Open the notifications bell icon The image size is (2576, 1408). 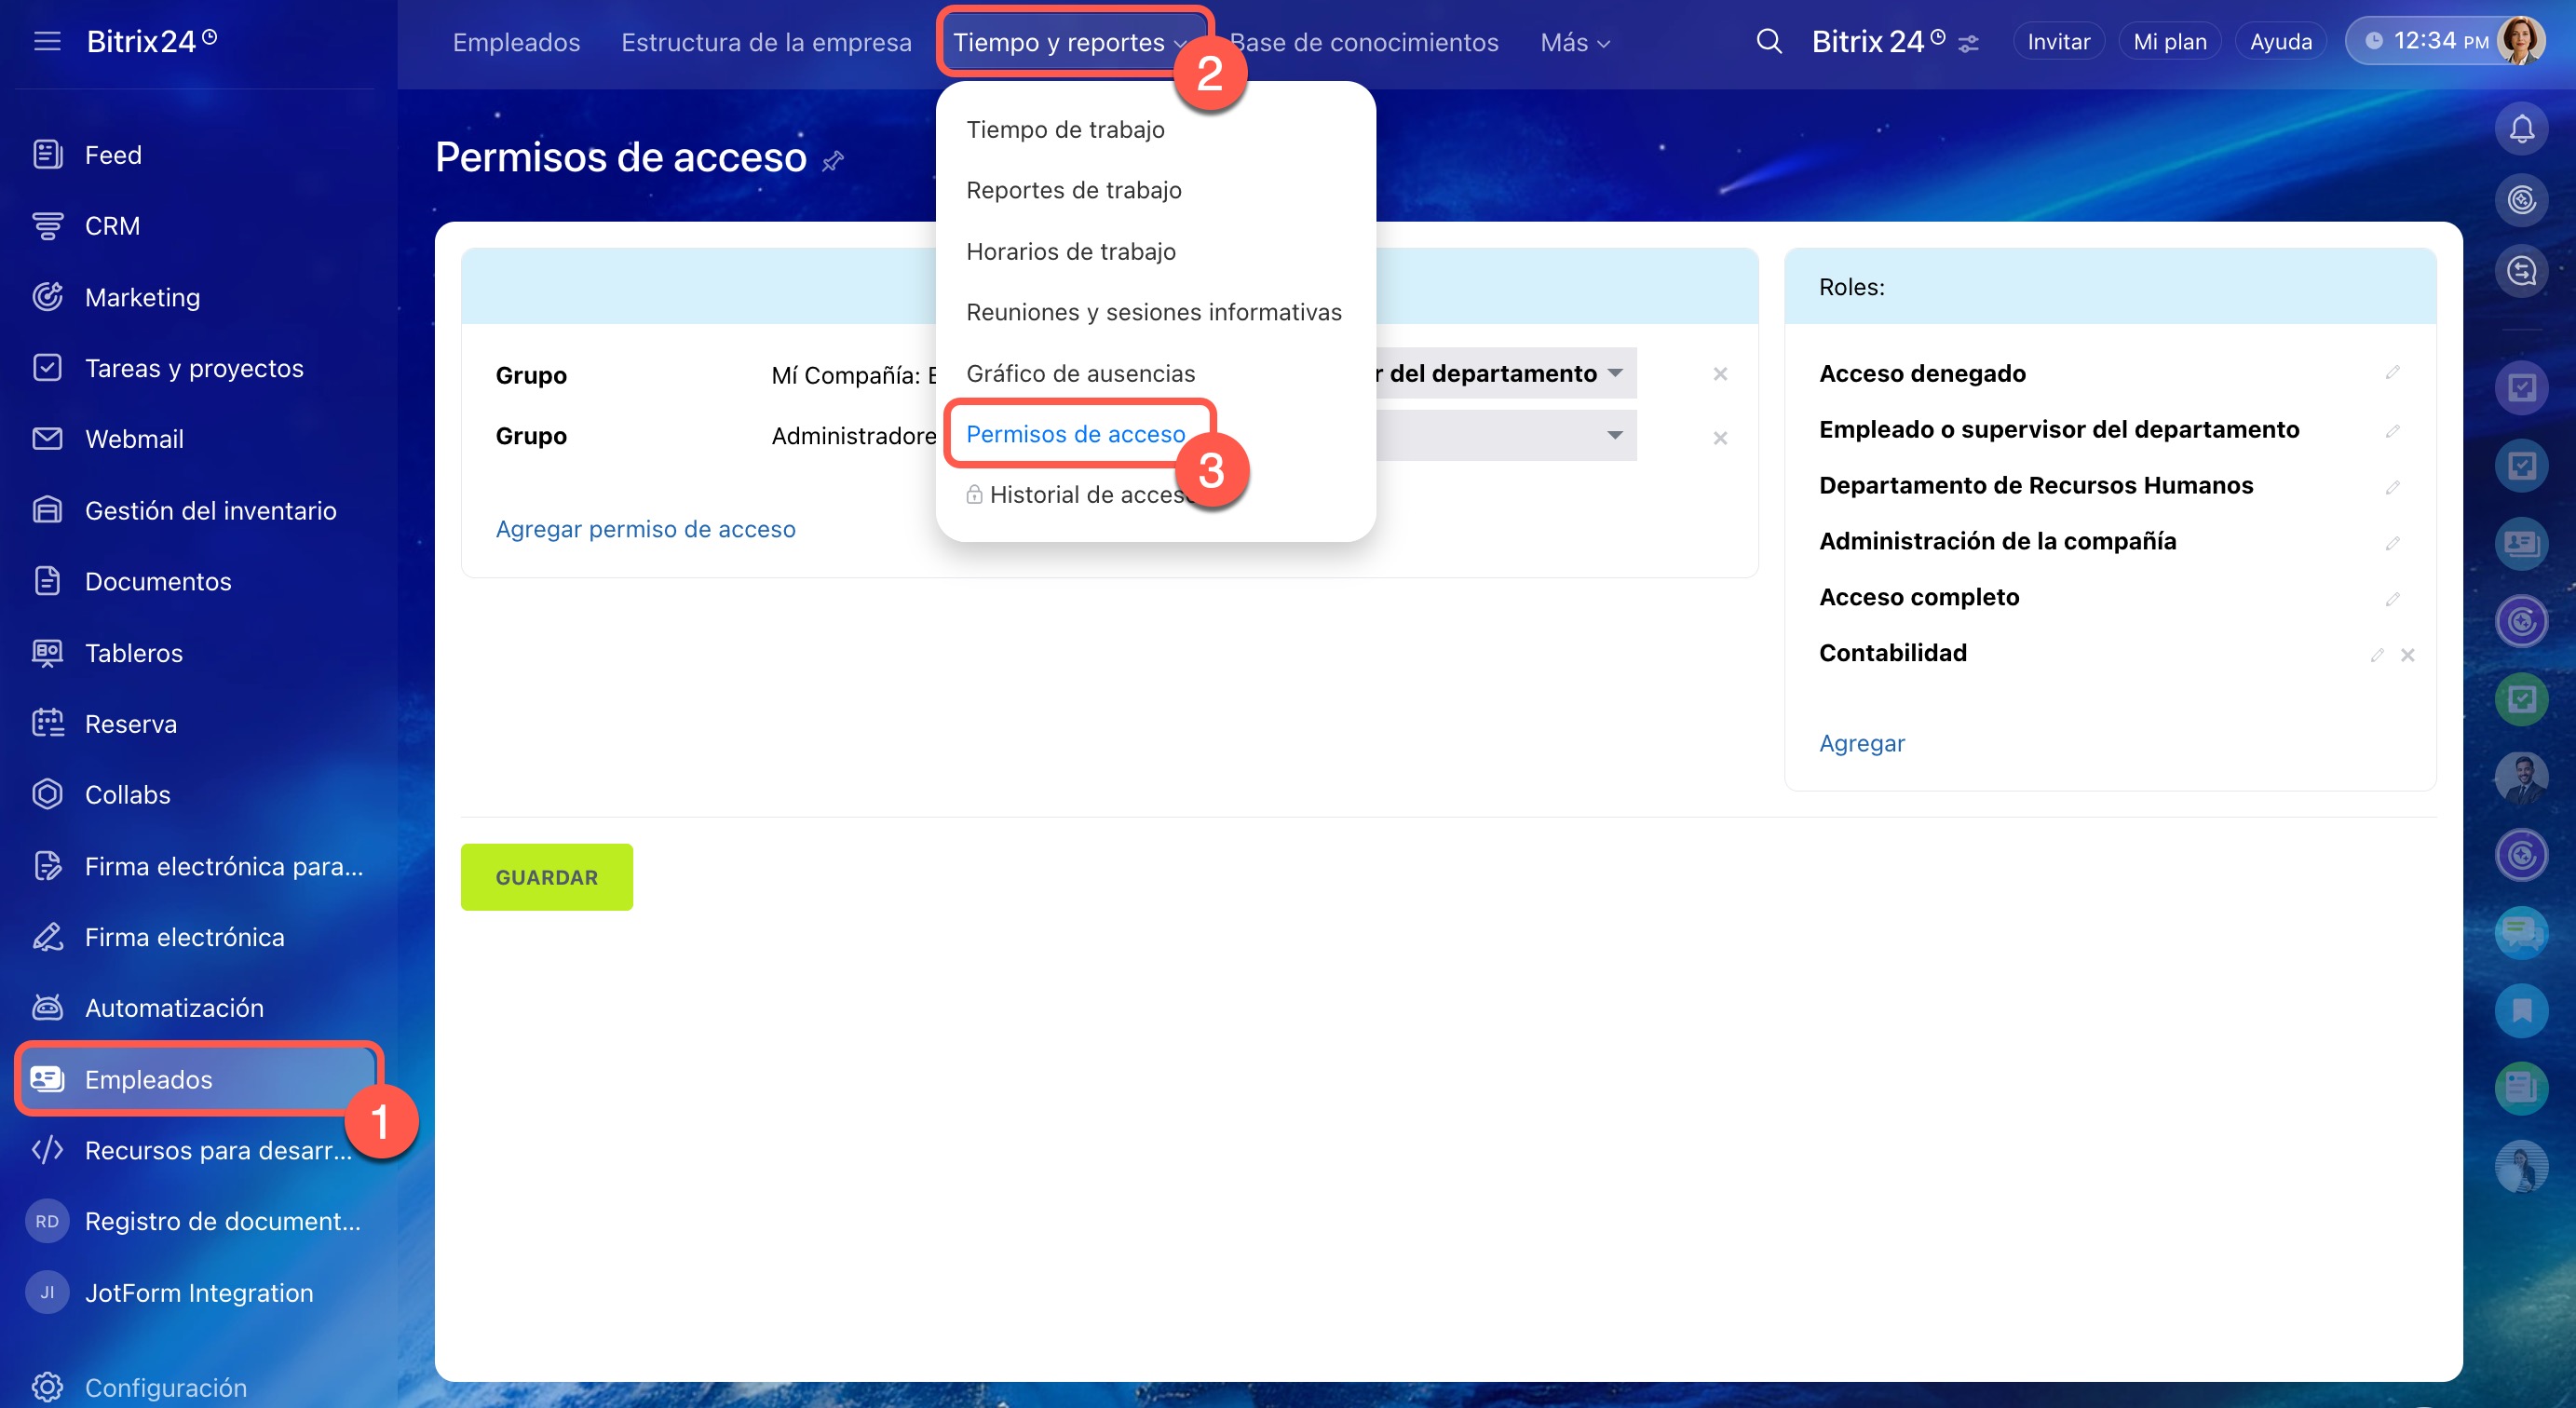tap(2521, 129)
